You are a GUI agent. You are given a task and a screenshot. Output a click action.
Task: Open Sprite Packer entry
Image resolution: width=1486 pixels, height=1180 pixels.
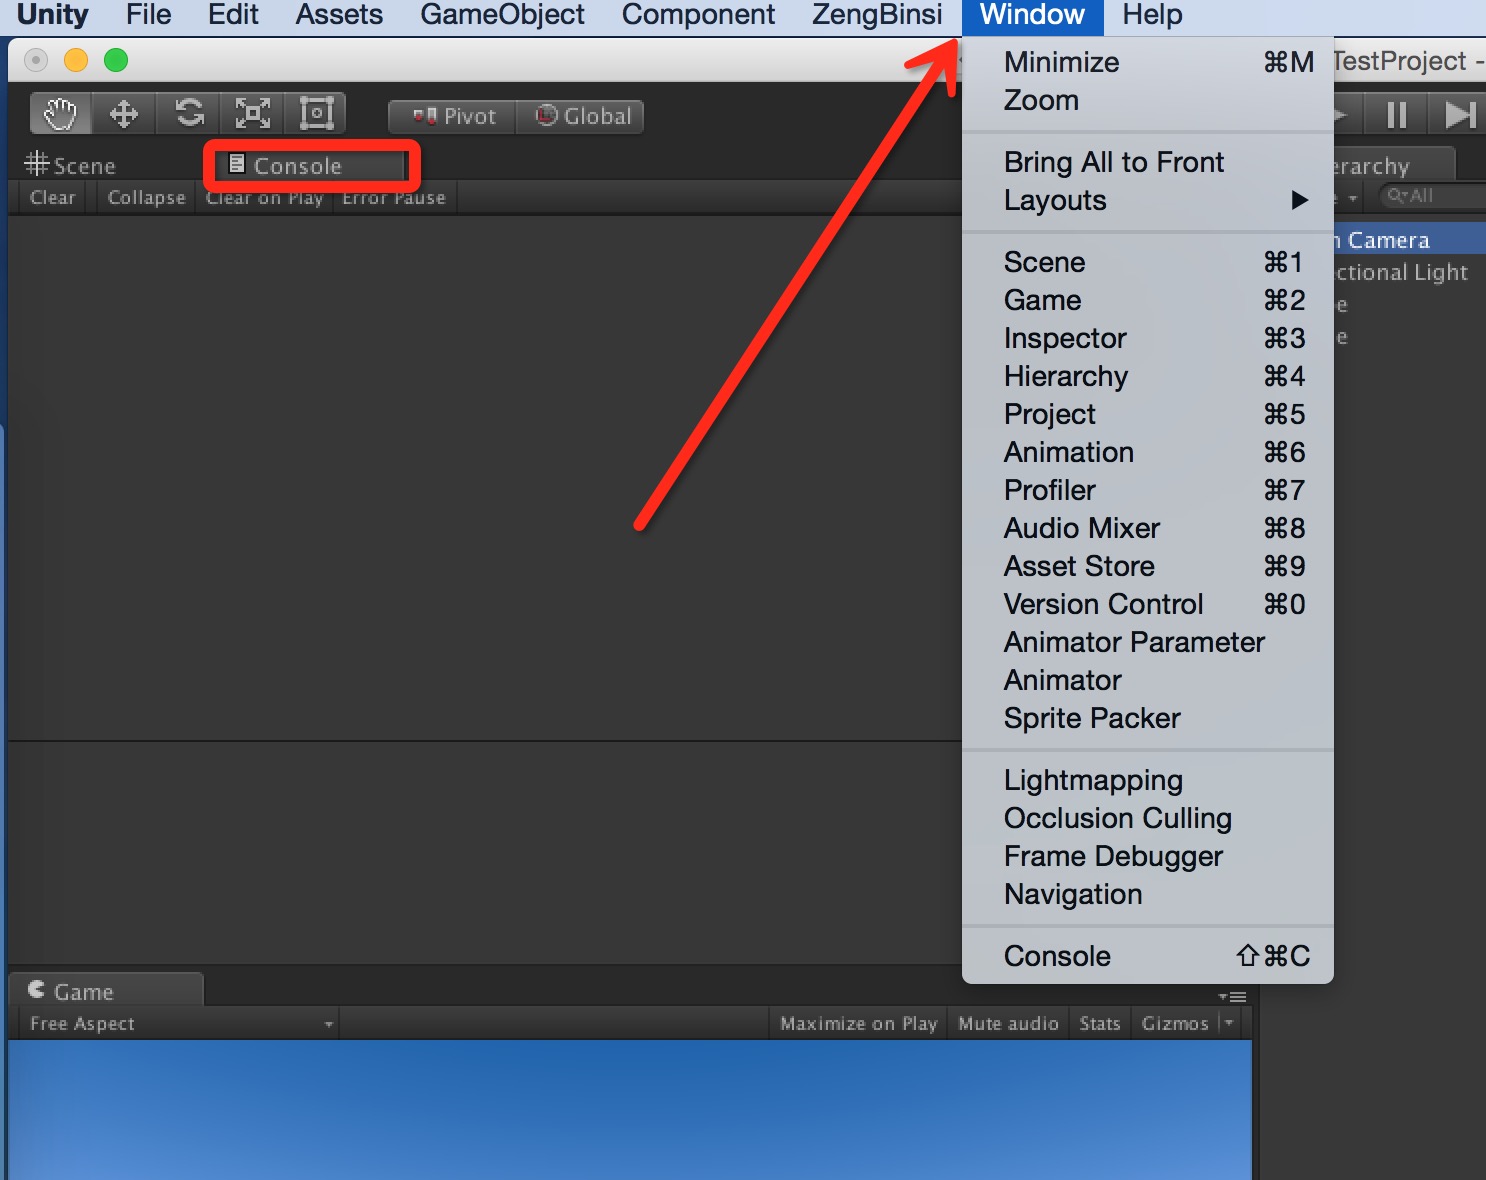[1148, 718]
